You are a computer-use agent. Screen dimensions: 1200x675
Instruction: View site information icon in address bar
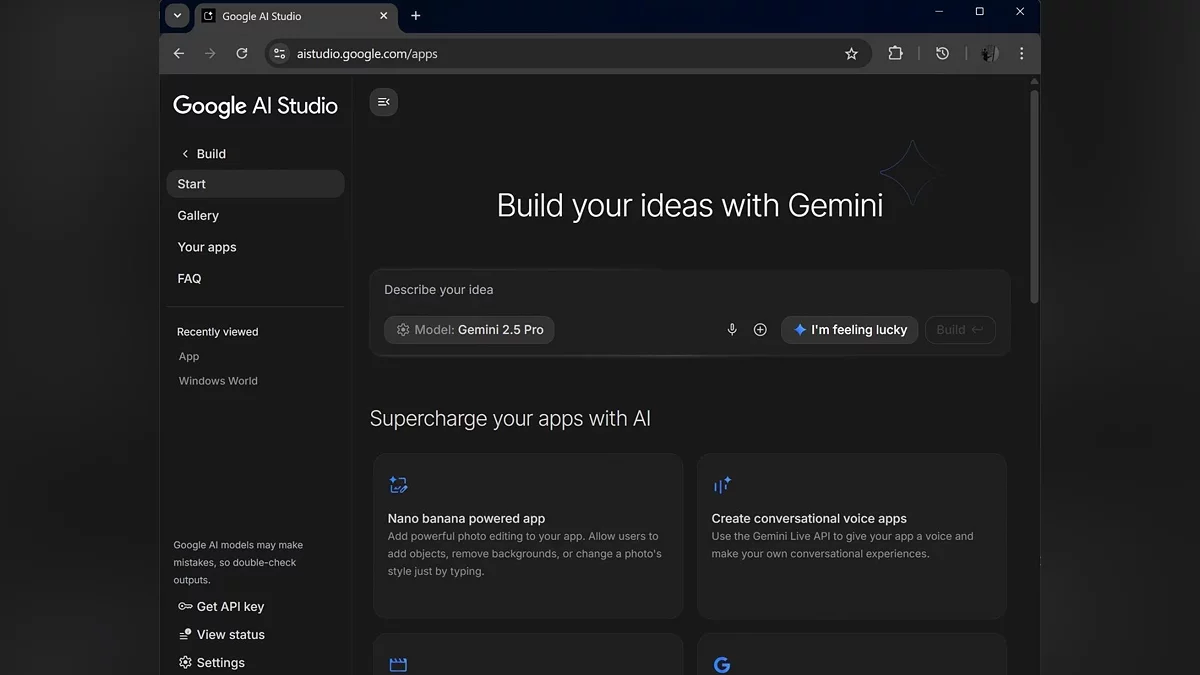coord(279,54)
